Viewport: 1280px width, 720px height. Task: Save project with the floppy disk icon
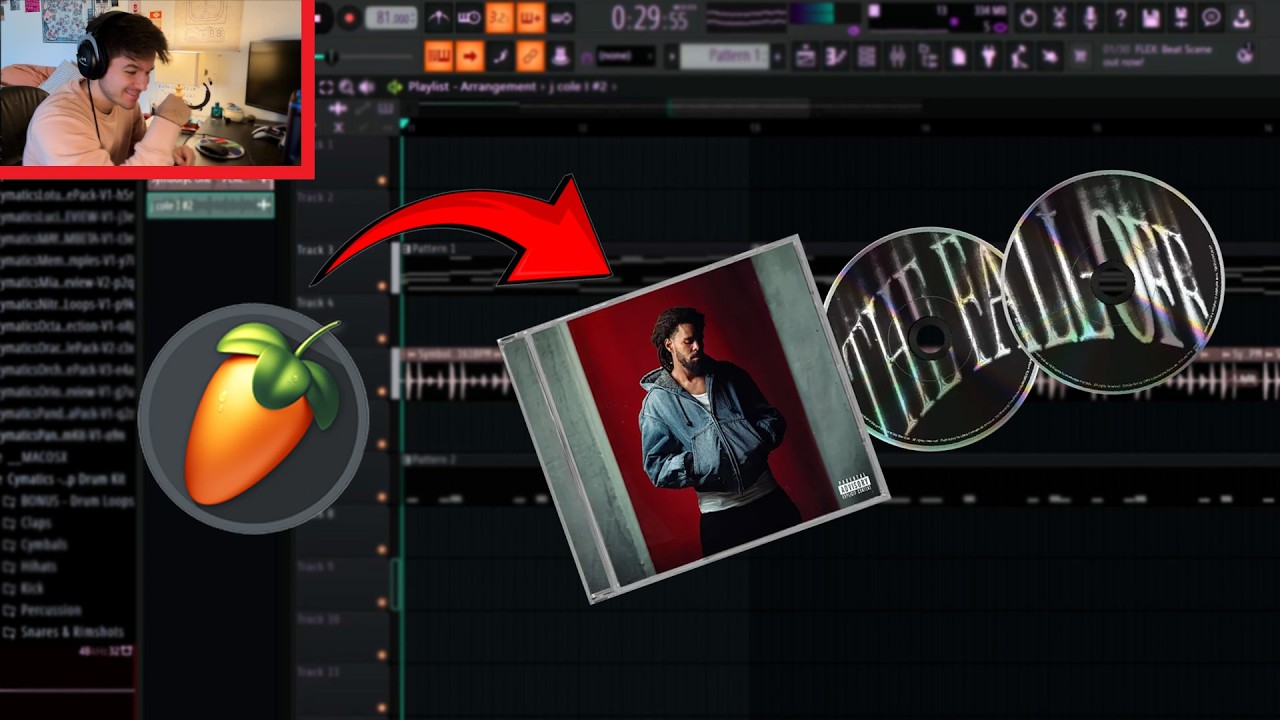click(x=1151, y=17)
